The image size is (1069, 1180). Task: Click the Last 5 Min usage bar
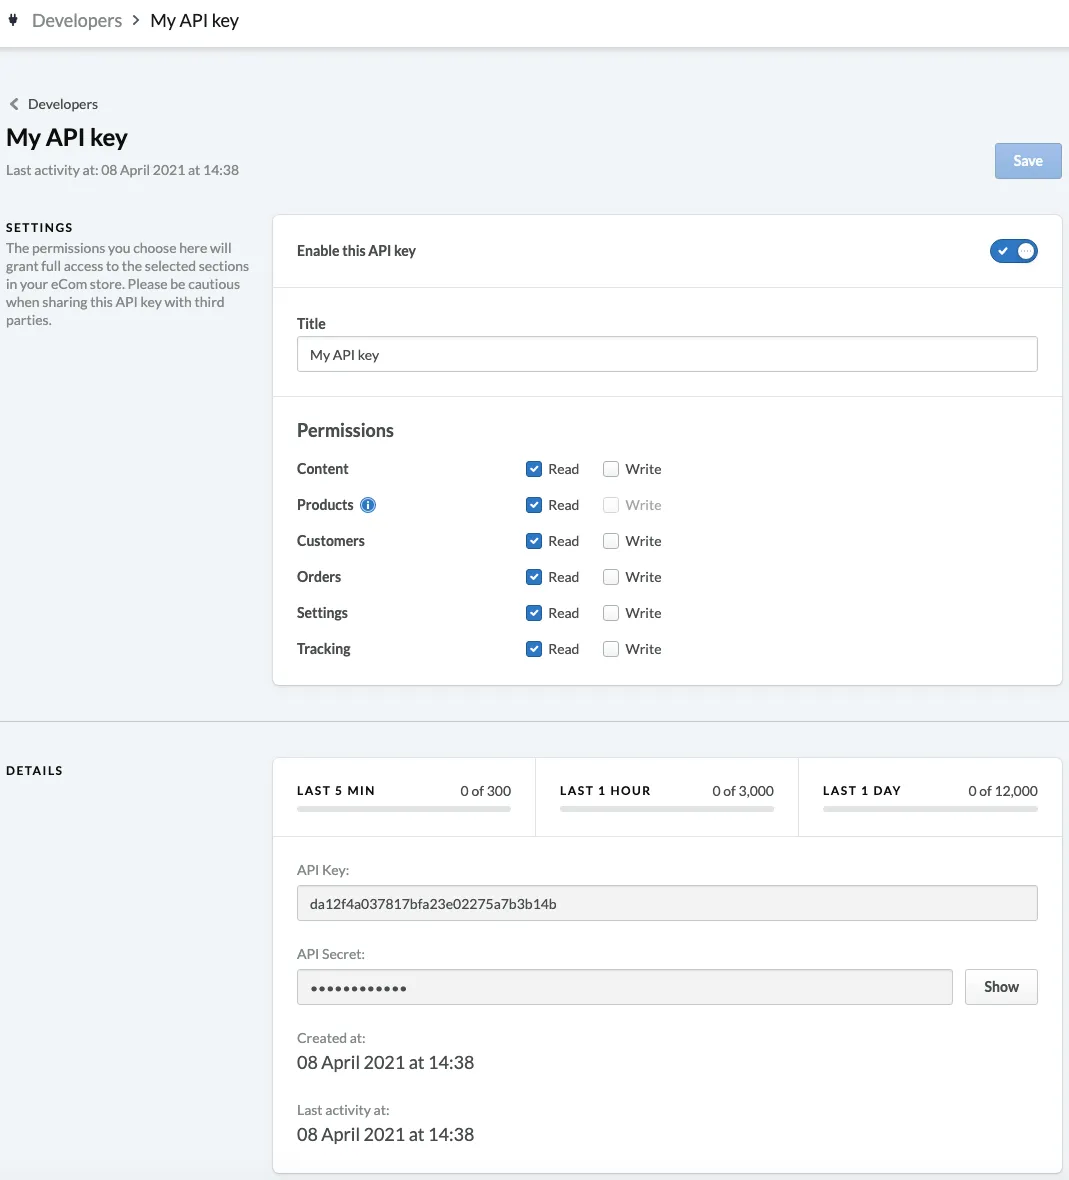[x=404, y=809]
